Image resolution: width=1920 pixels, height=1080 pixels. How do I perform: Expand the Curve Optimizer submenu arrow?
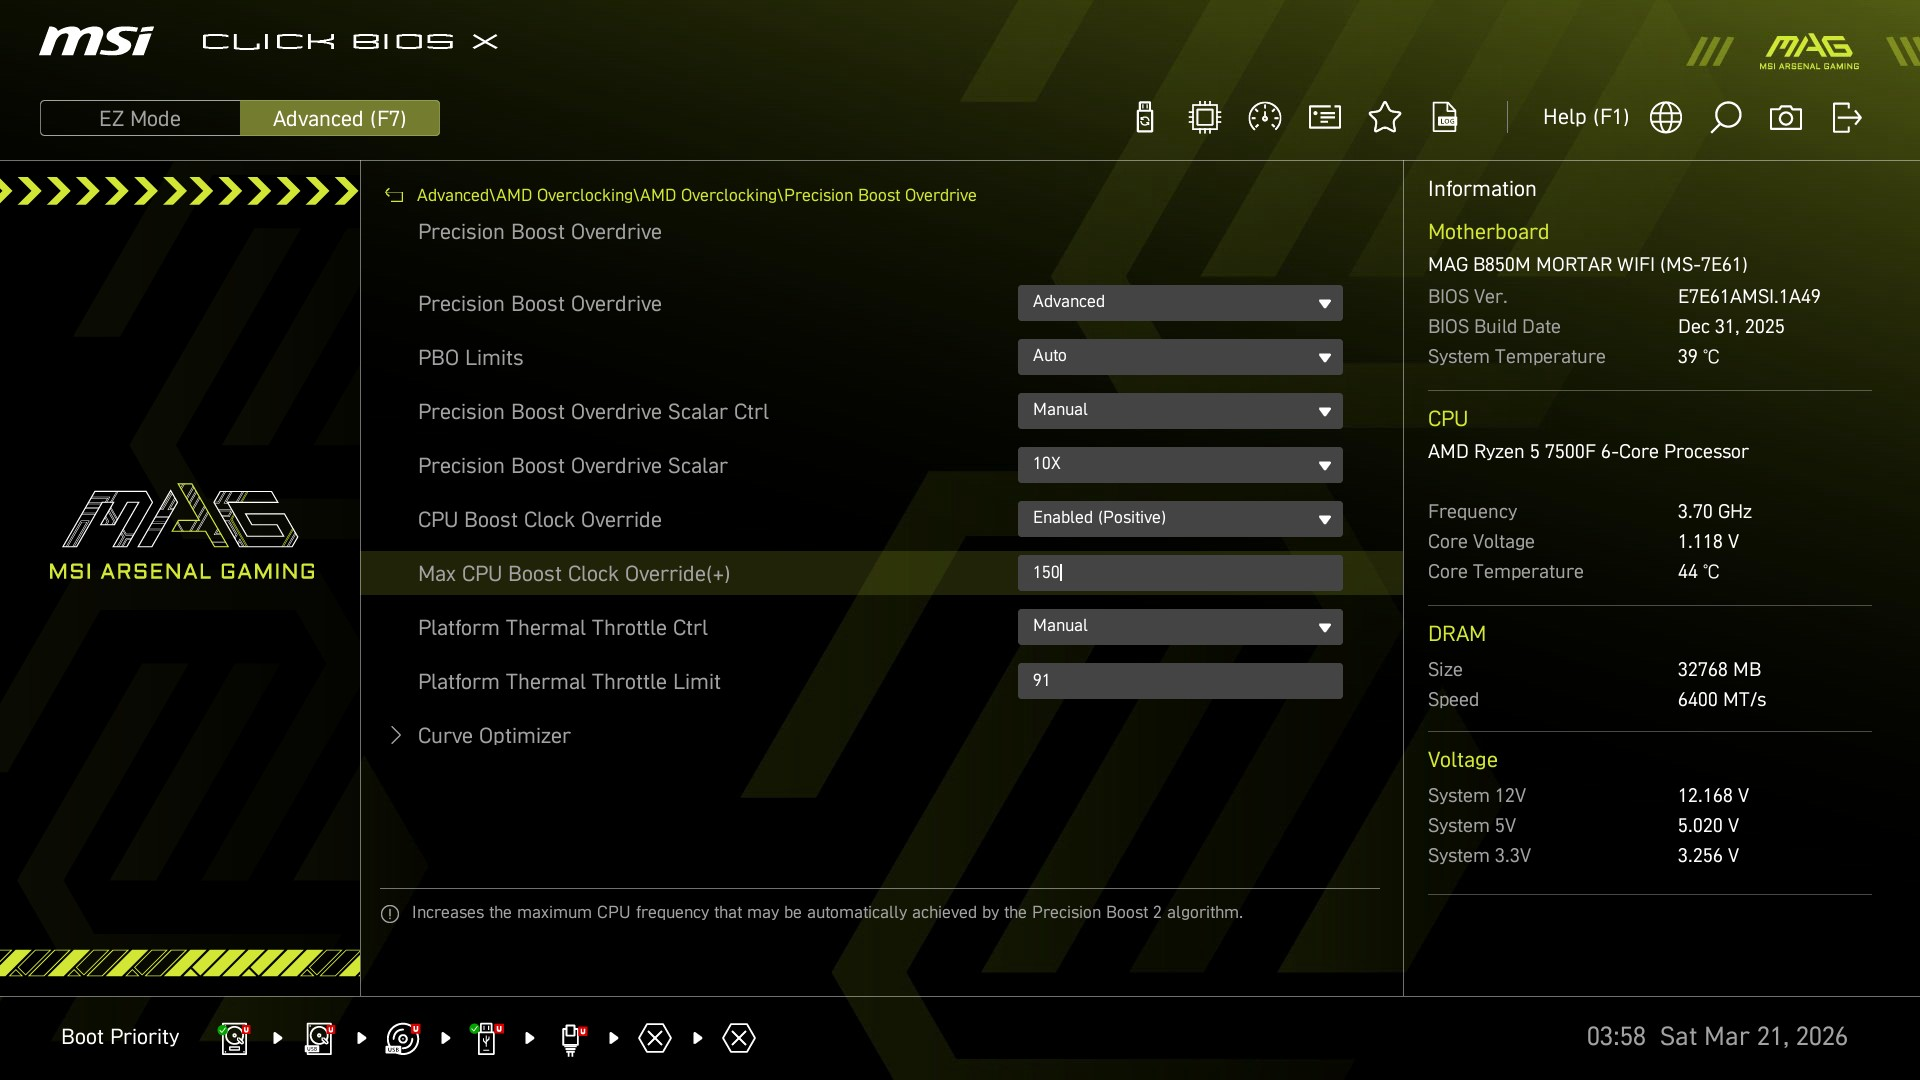(396, 736)
